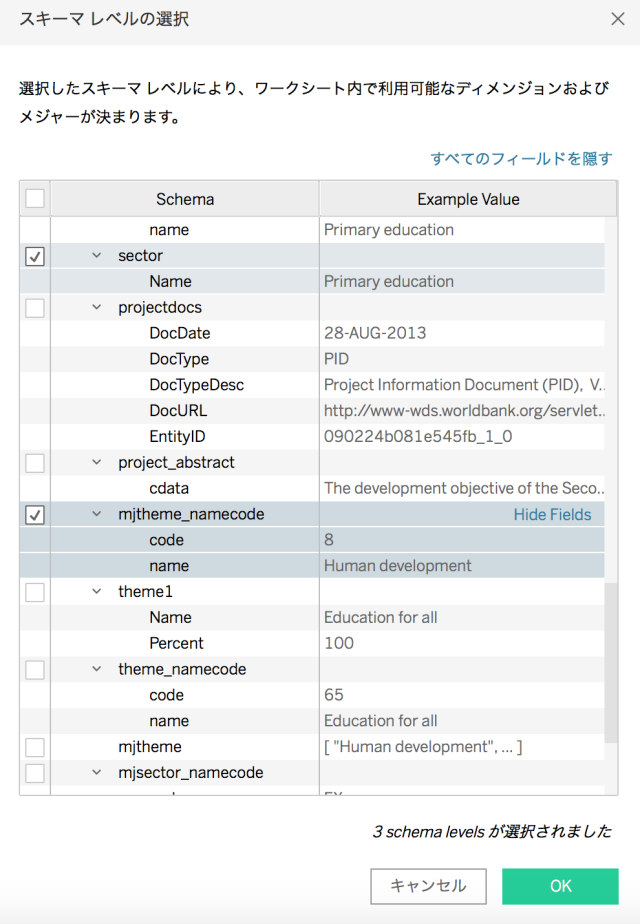Select the DocTypeDesc row
This screenshot has height=924, width=640.
pyautogui.click(x=312, y=385)
